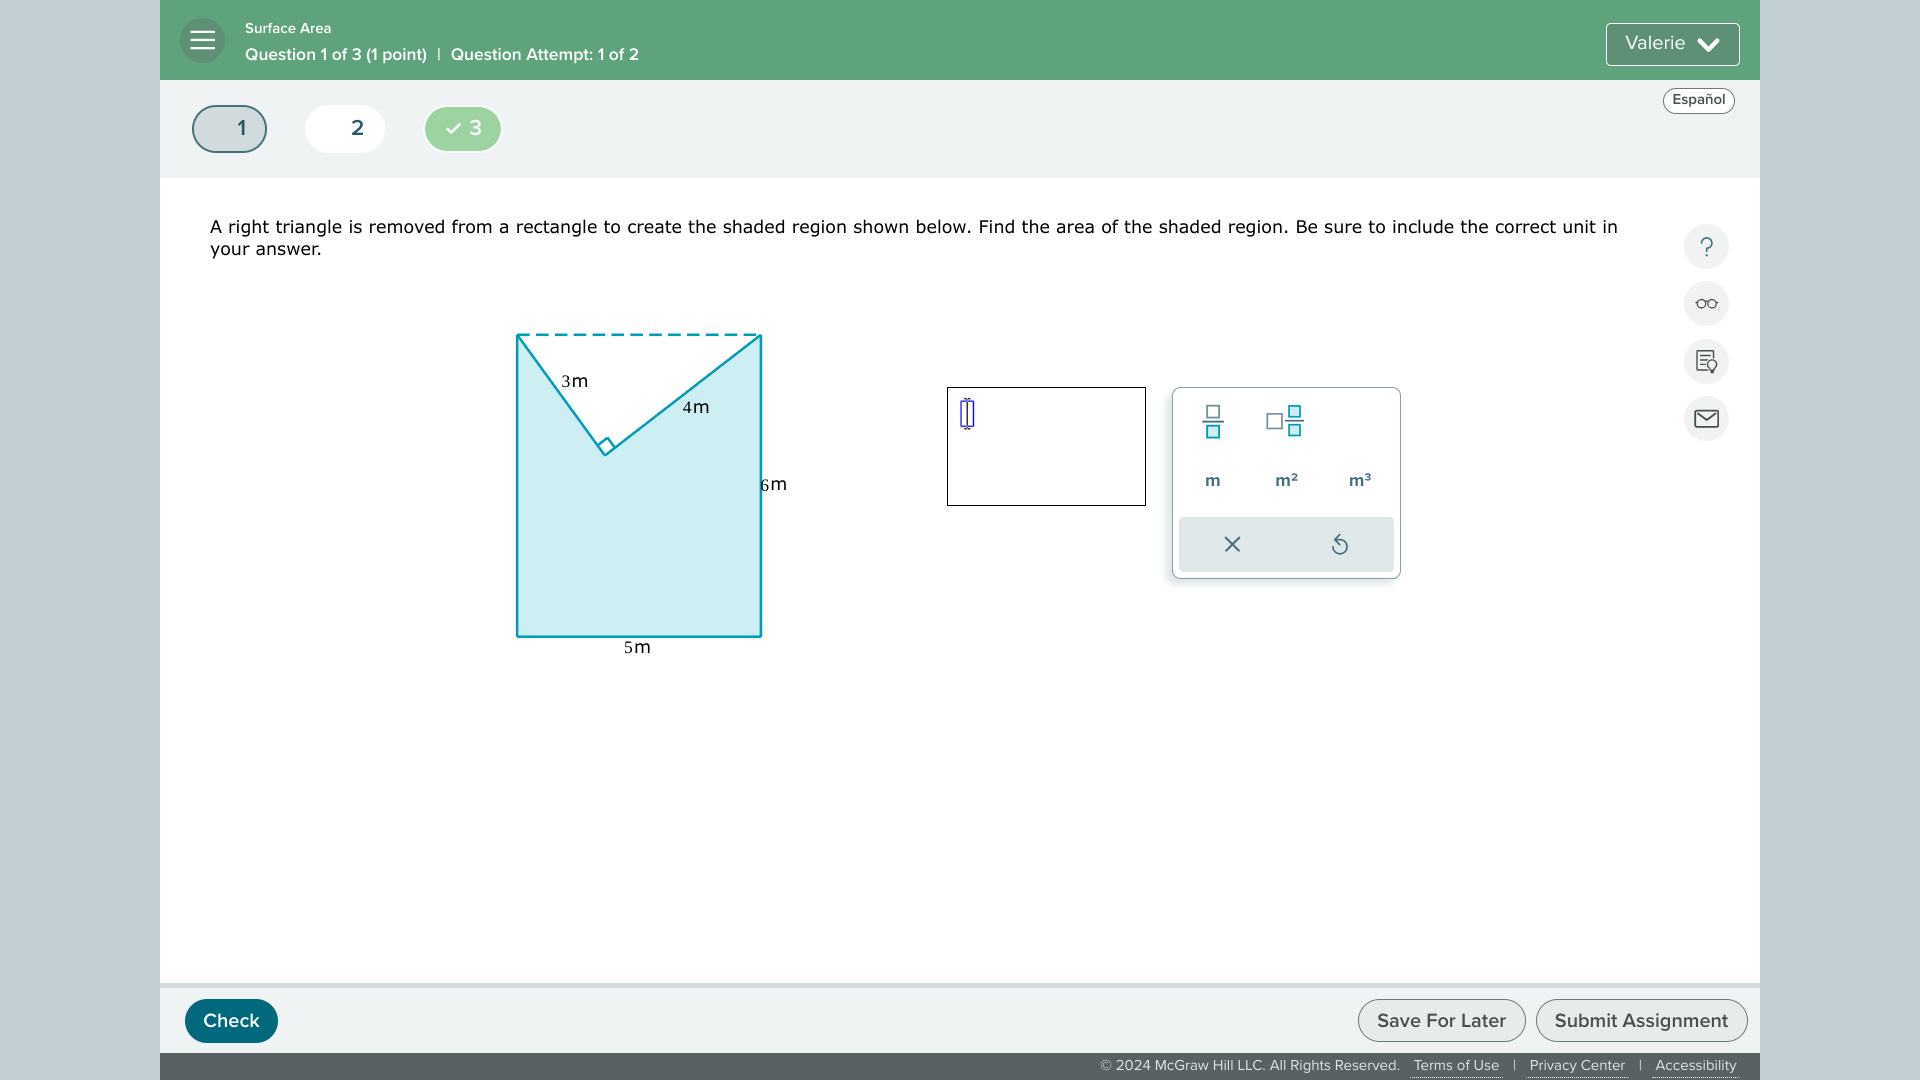Screen dimensions: 1920x1080
Task: Insert a fraction template
Action: click(x=1213, y=421)
